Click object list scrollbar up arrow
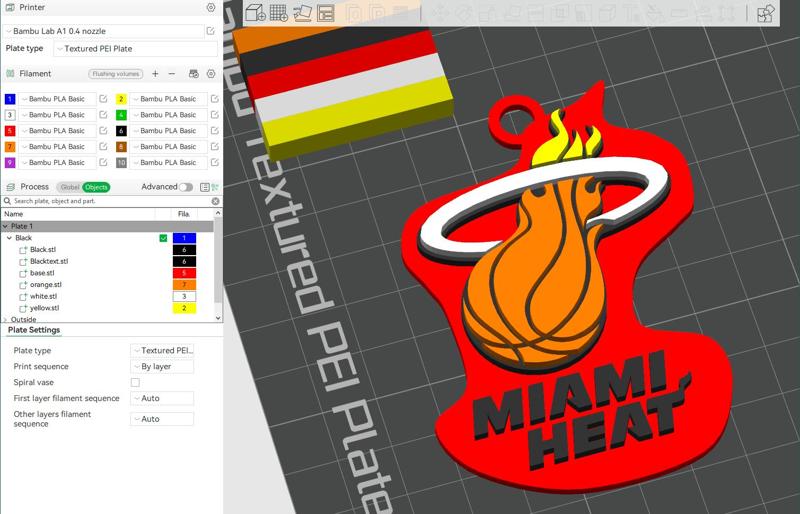Viewport: 800px width, 514px height. [x=218, y=213]
